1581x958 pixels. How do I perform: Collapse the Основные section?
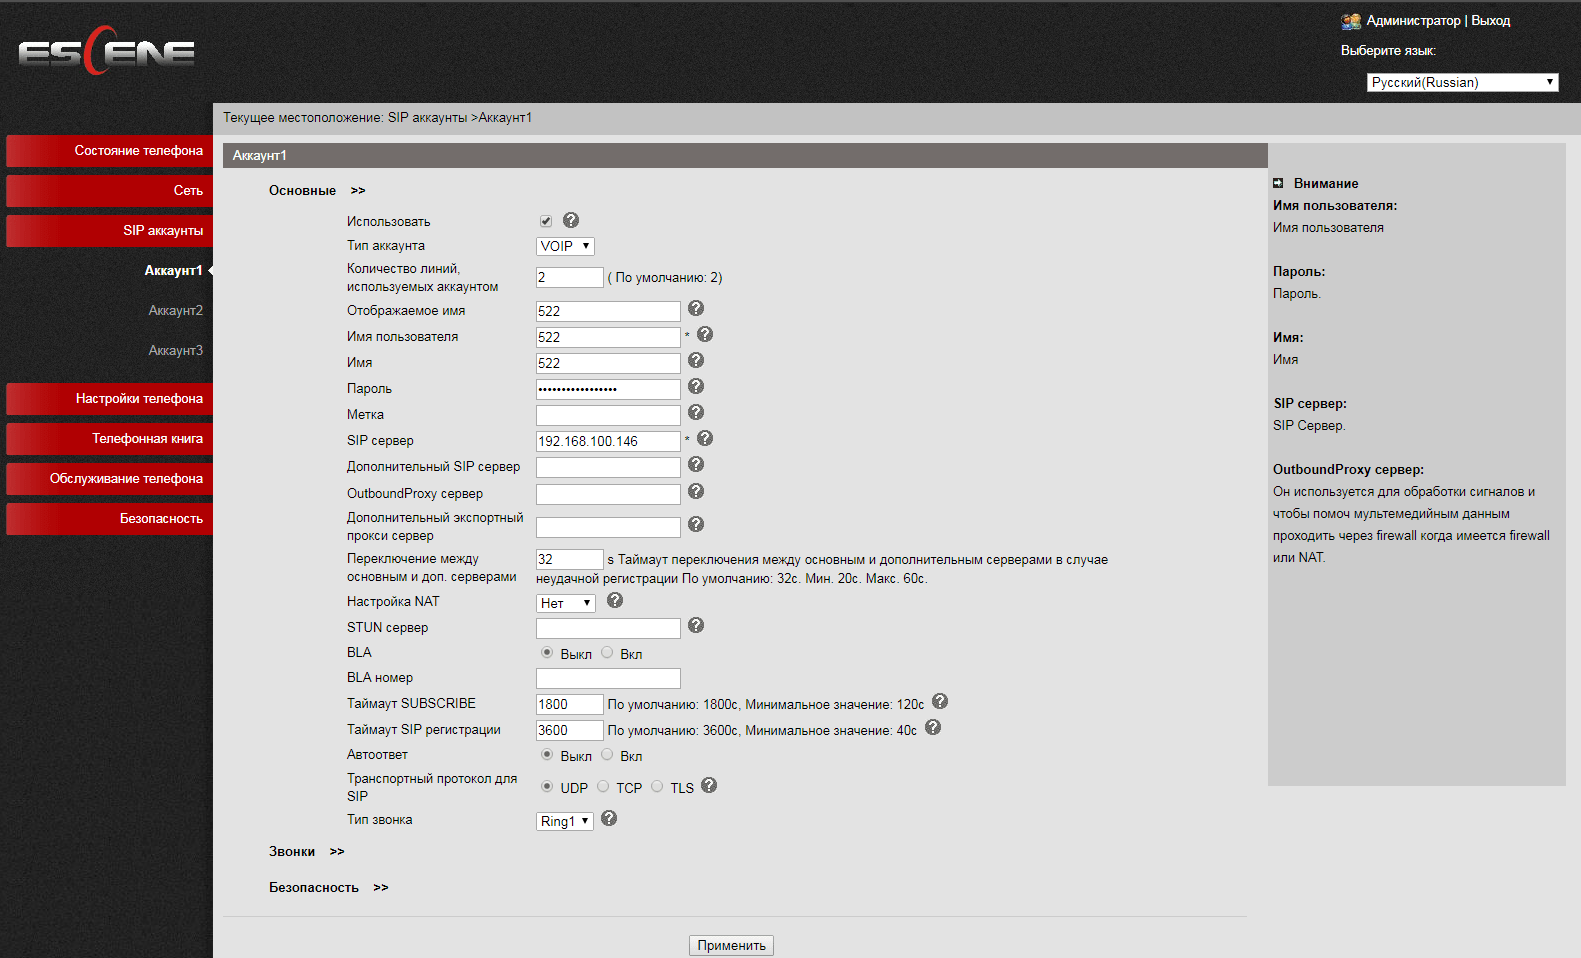(317, 190)
